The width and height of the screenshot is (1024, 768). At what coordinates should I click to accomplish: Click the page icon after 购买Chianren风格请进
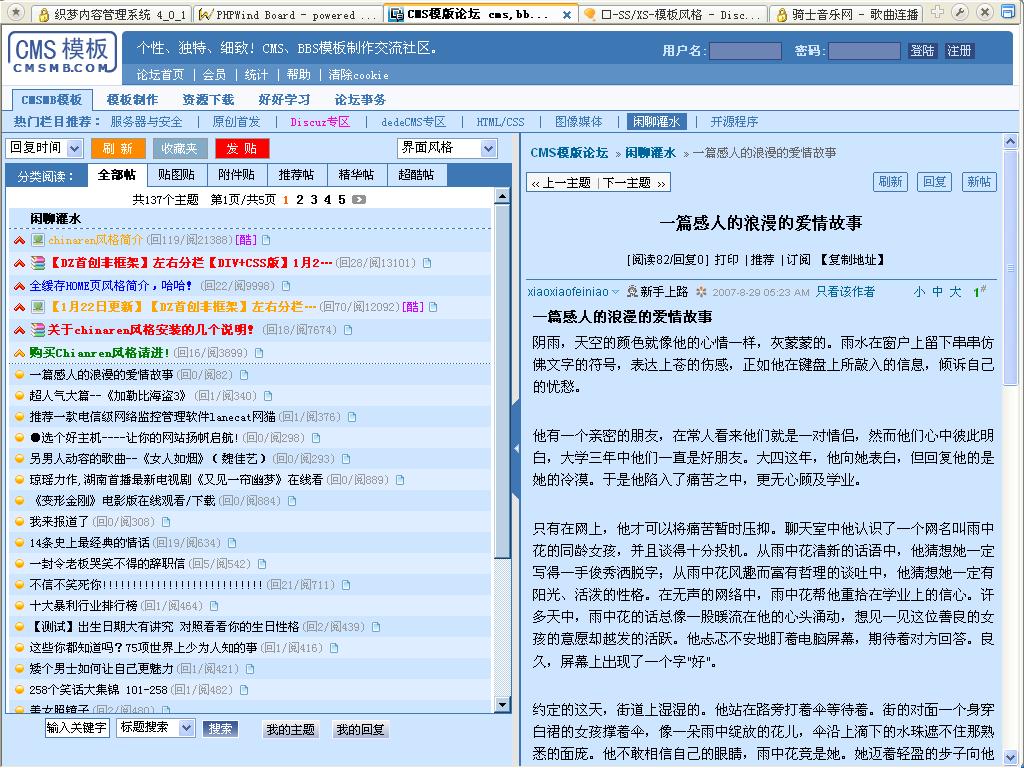pyautogui.click(x=259, y=353)
